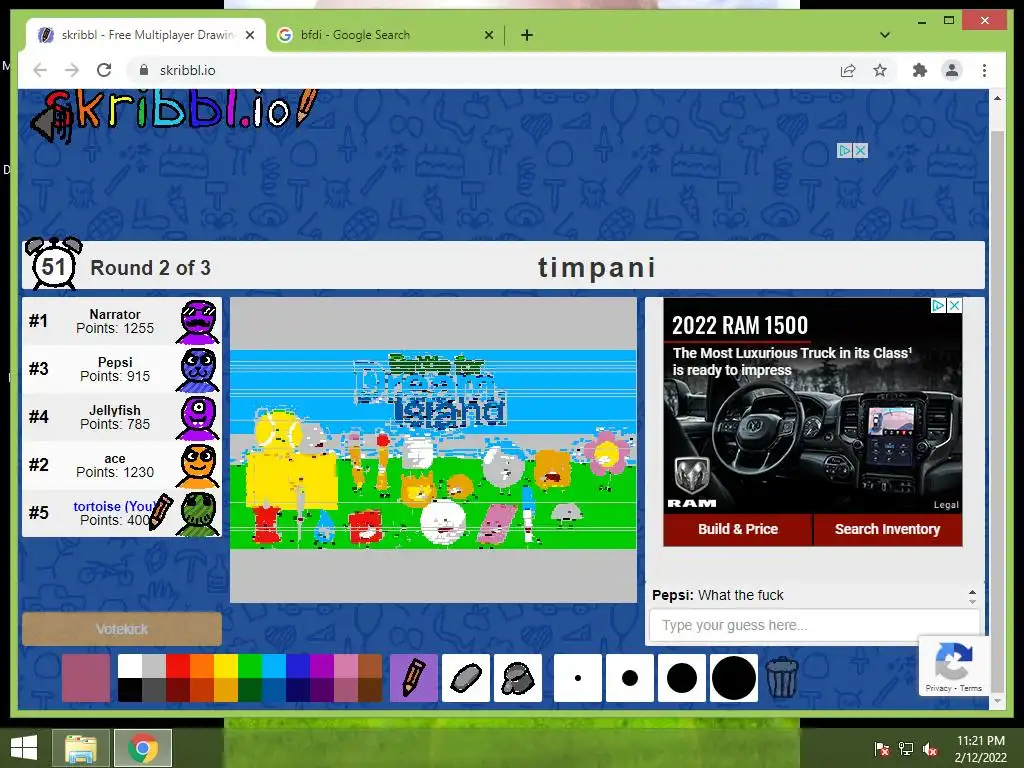Open the Chrome profile menu
The height and width of the screenshot is (768, 1024).
(x=952, y=70)
